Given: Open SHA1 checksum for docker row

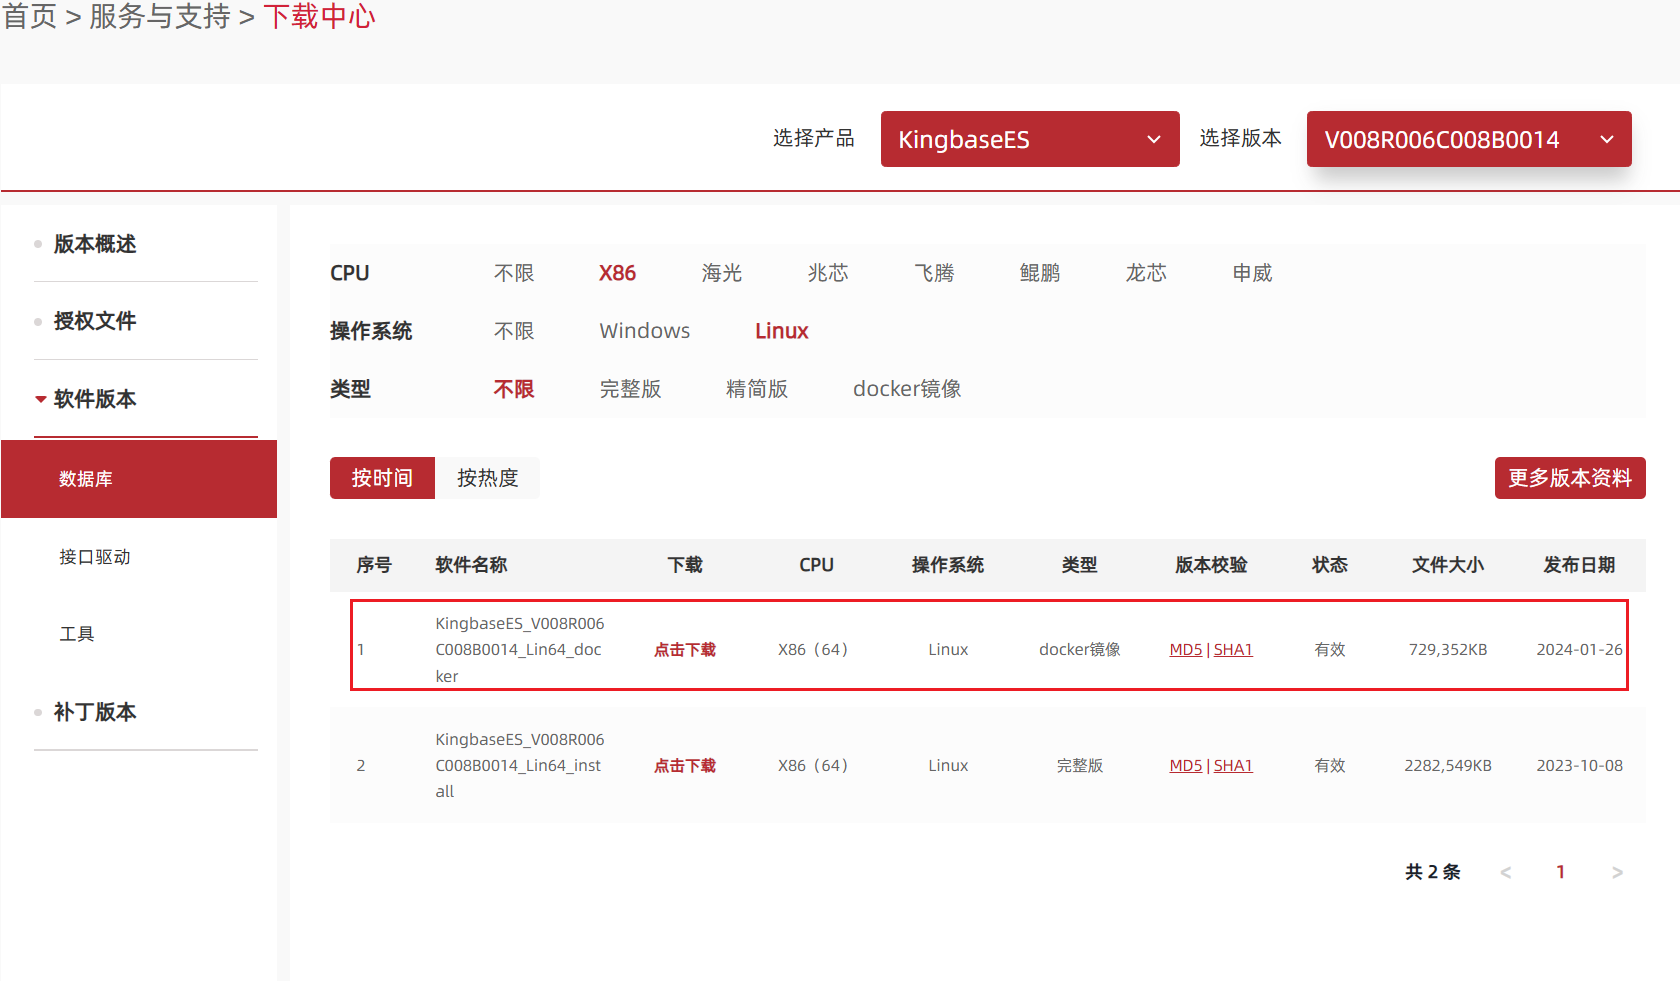Looking at the screenshot, I should point(1233,650).
